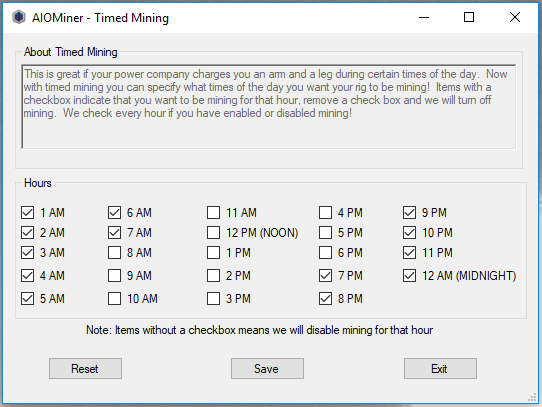
Task: Tick the 12 PM (NOON) checkbox
Action: click(213, 233)
